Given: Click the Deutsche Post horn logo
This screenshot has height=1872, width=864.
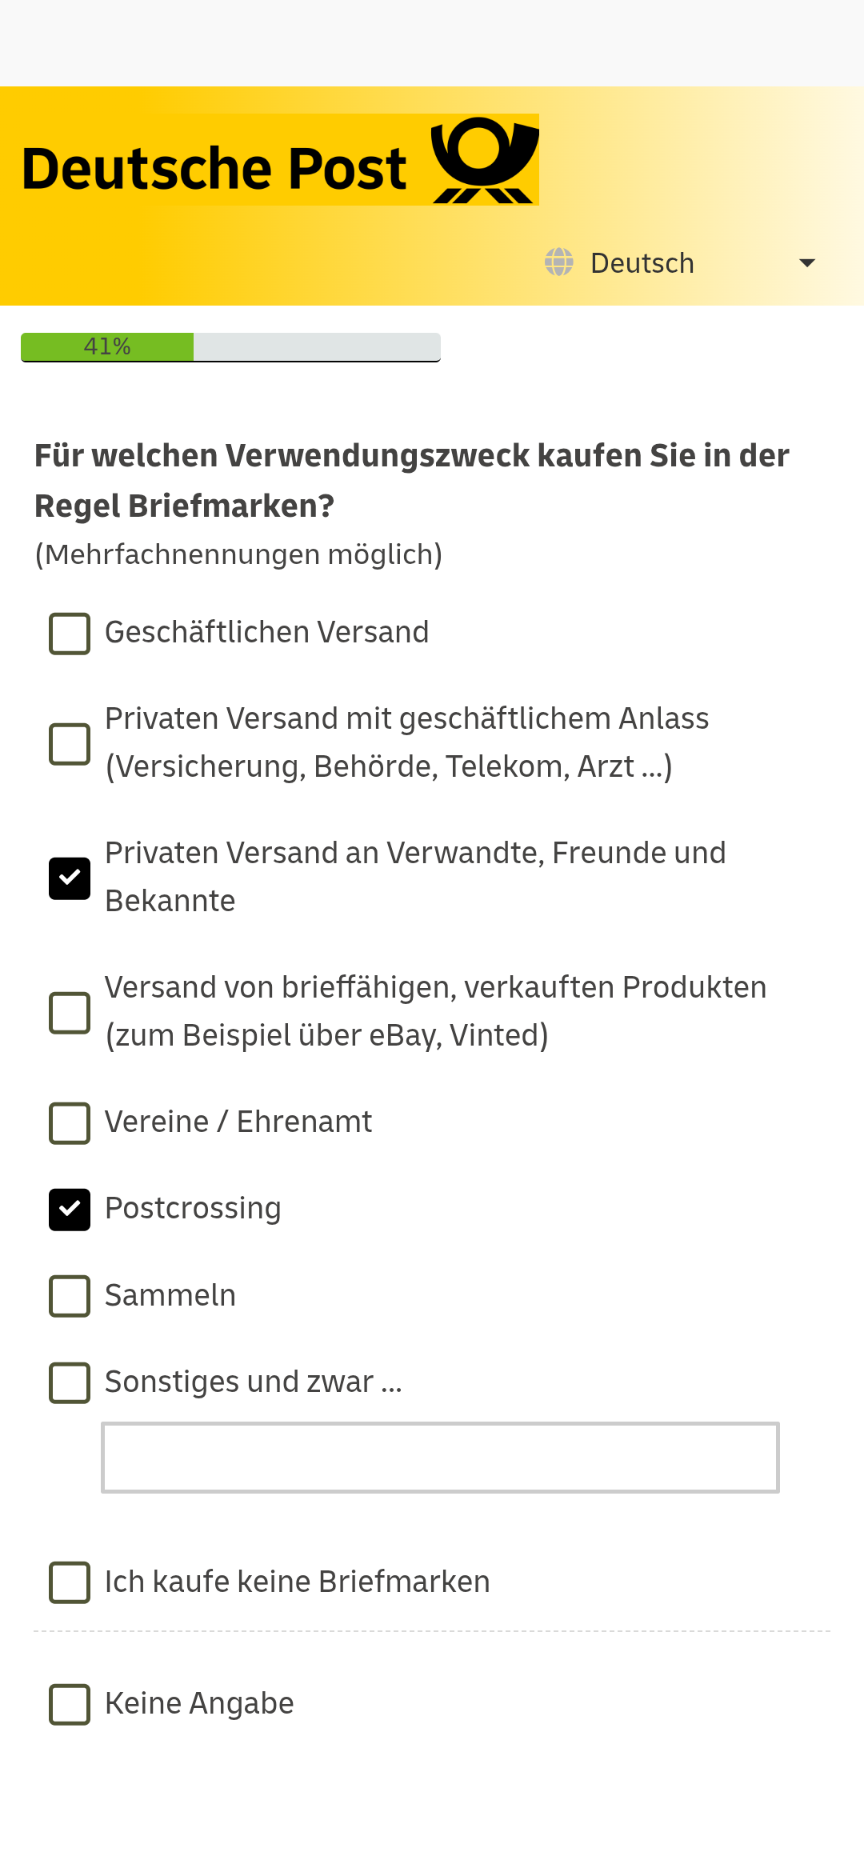Looking at the screenshot, I should 485,160.
